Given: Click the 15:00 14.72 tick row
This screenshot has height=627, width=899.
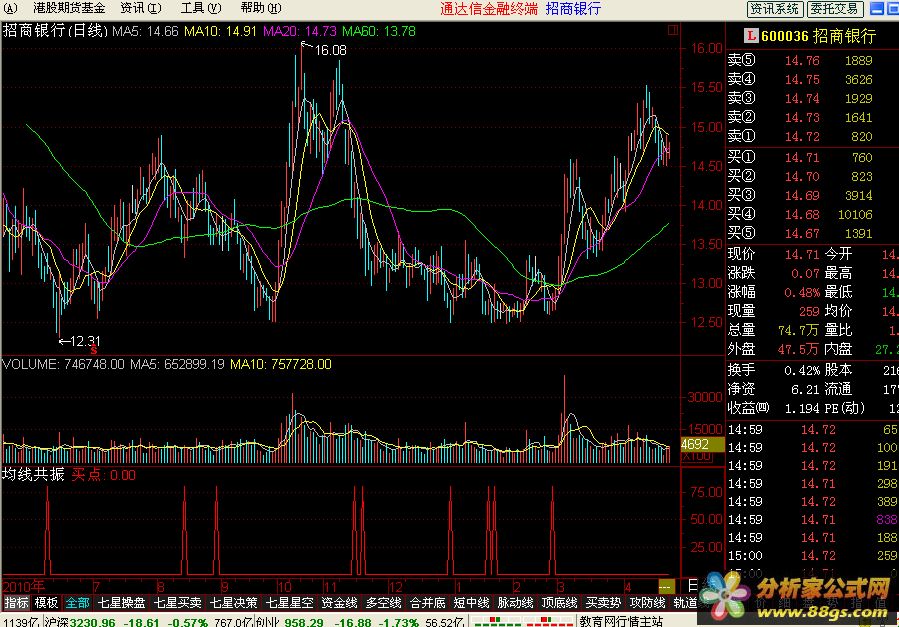Looking at the screenshot, I should pyautogui.click(x=812, y=555).
